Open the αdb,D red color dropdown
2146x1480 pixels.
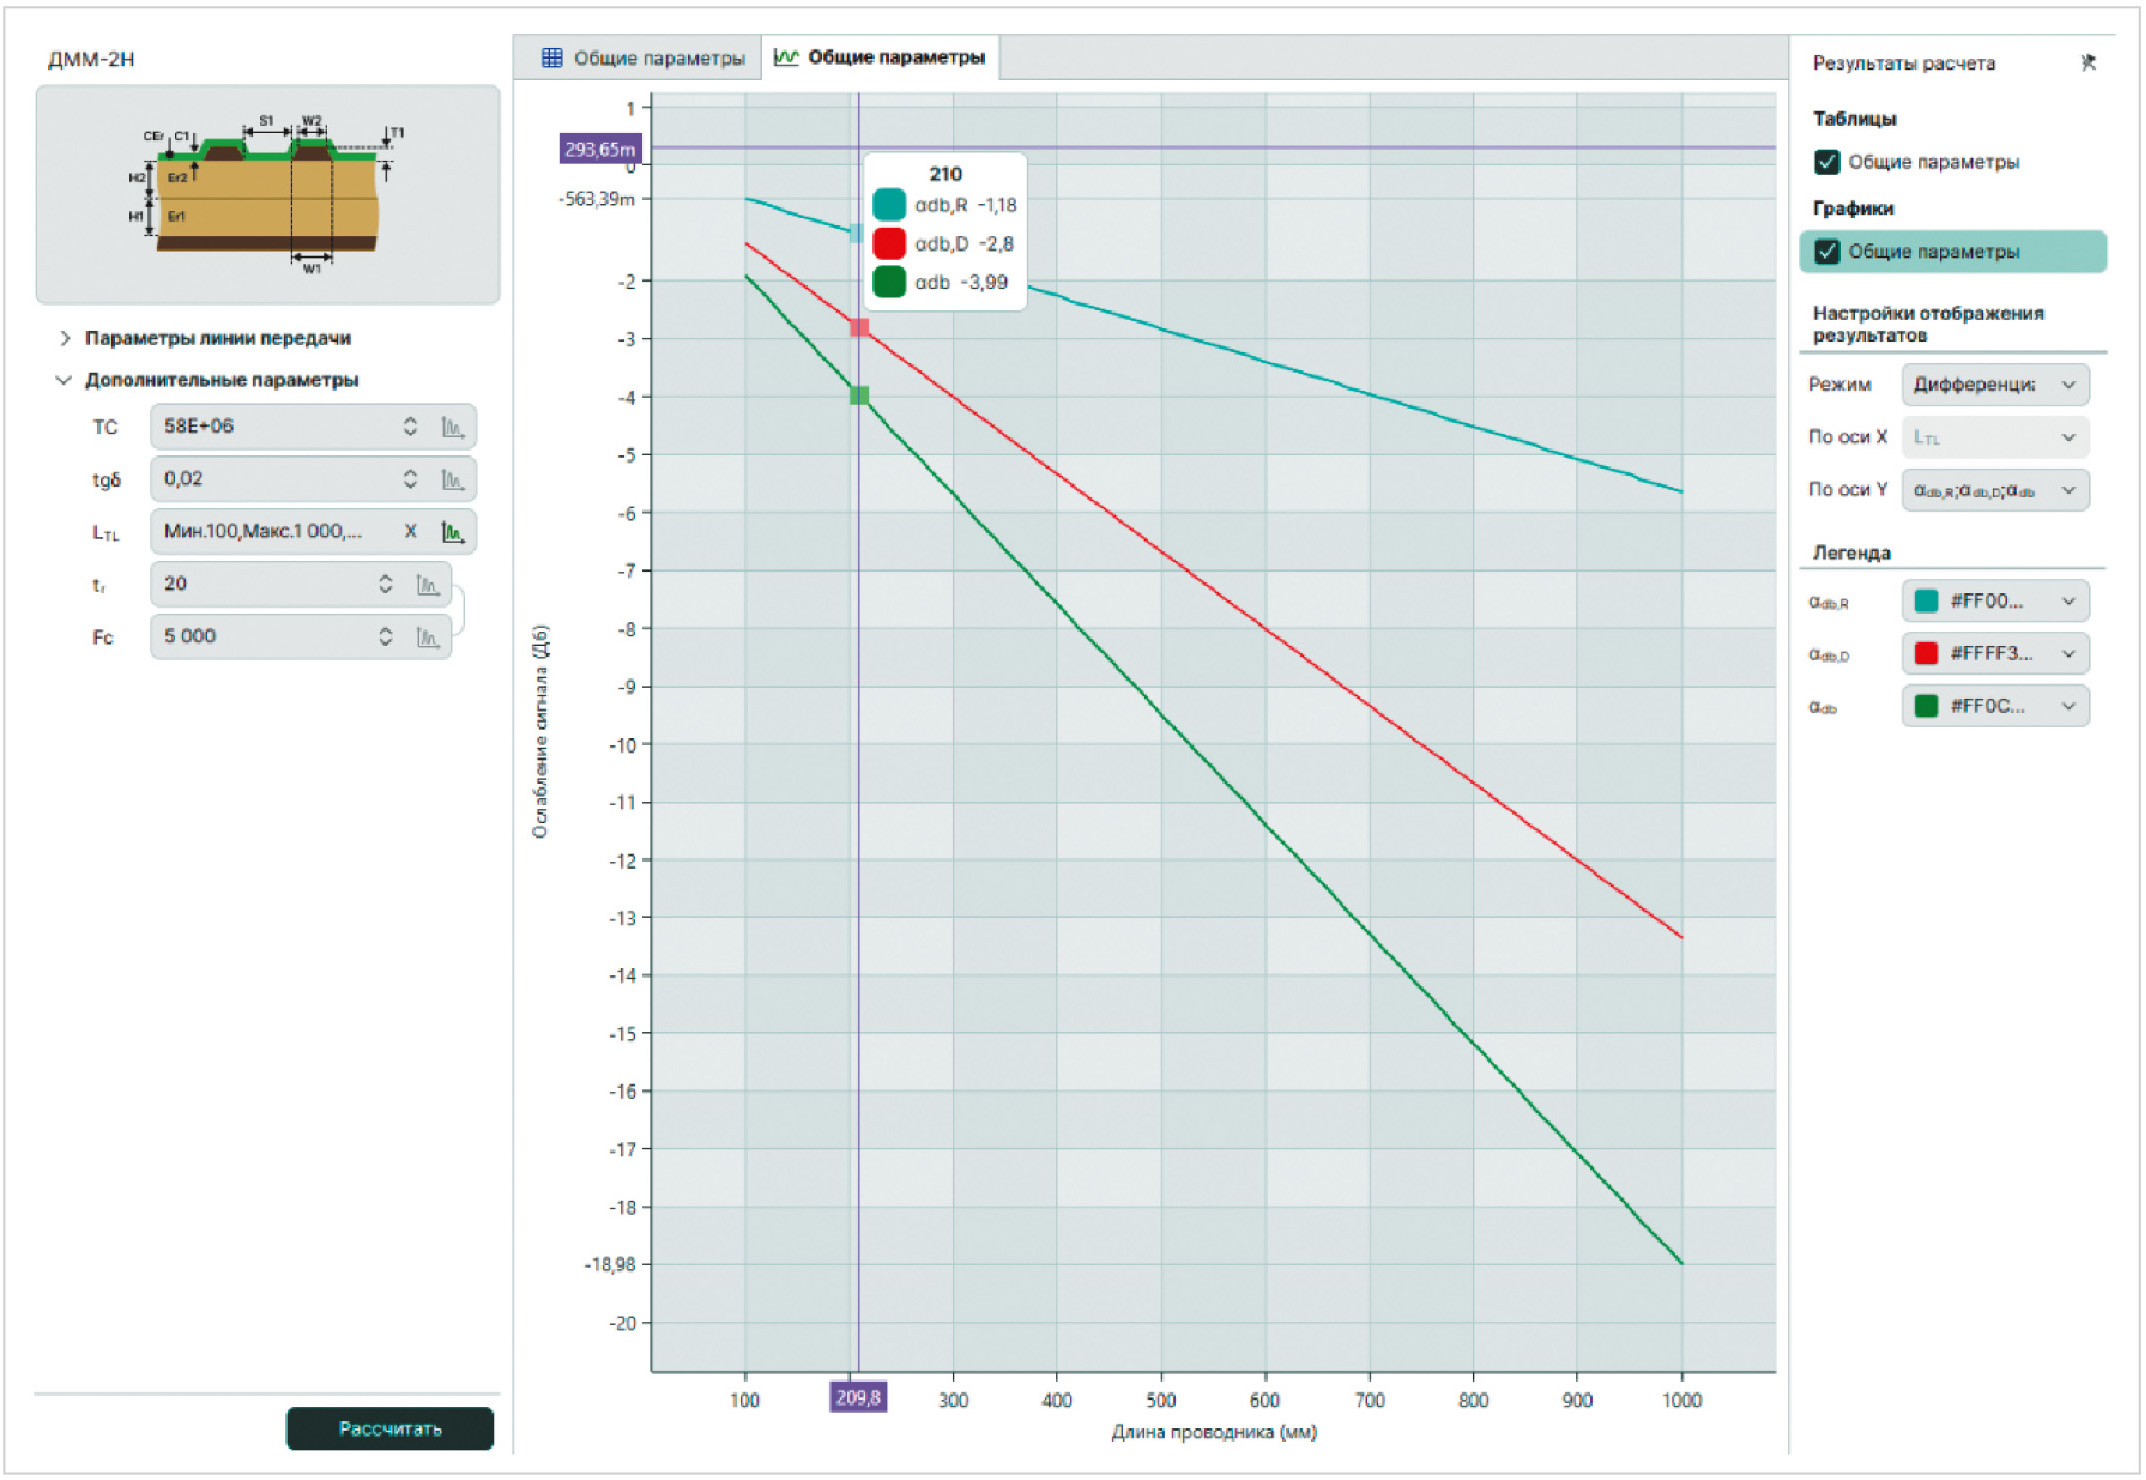coord(1994,654)
